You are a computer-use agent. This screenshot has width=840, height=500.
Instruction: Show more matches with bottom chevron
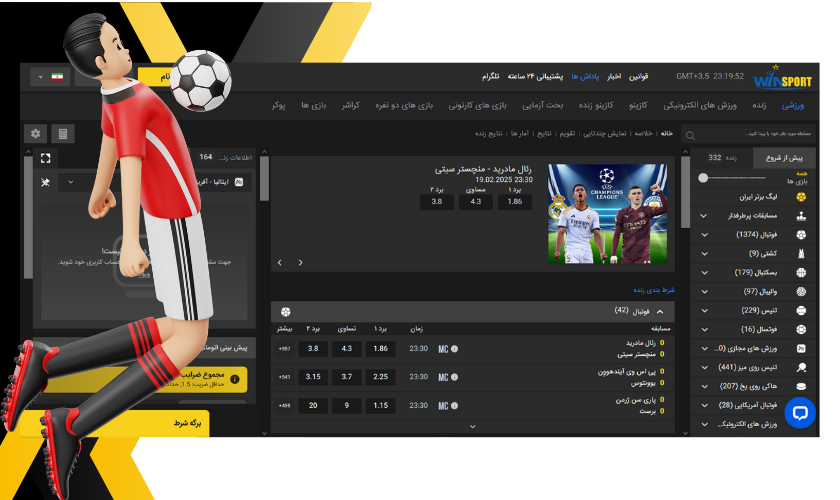click(472, 427)
